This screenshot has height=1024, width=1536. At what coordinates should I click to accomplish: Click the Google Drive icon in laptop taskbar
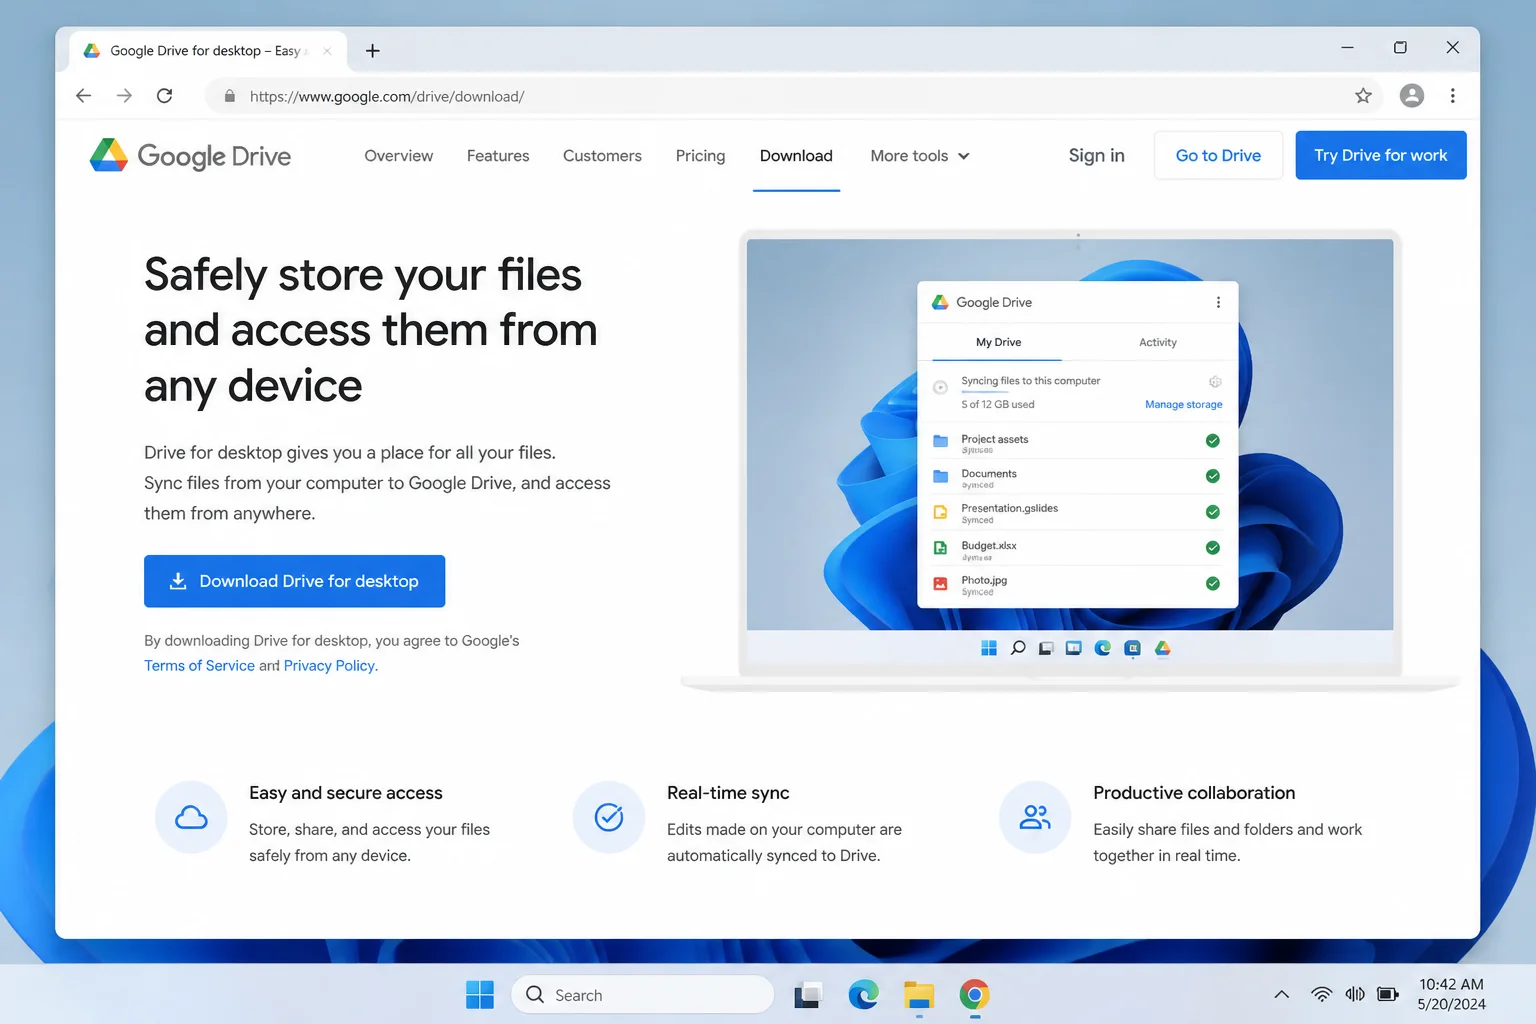pos(1162,648)
